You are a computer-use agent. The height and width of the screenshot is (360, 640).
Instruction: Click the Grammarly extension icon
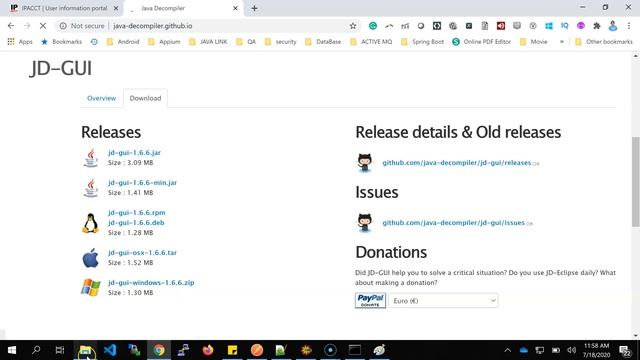click(x=373, y=26)
